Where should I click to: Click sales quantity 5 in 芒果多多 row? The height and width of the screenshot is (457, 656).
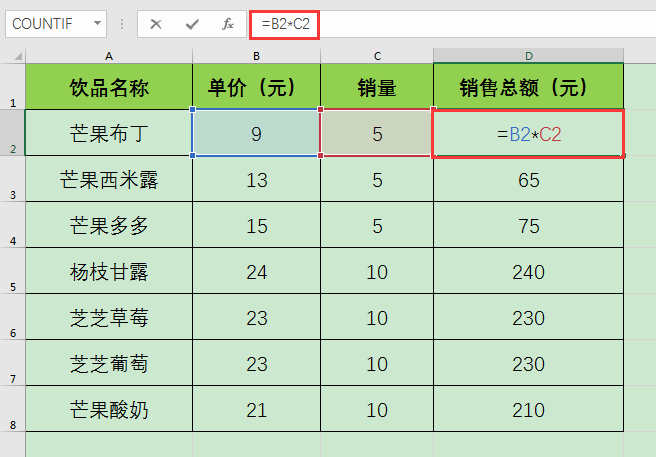377,225
